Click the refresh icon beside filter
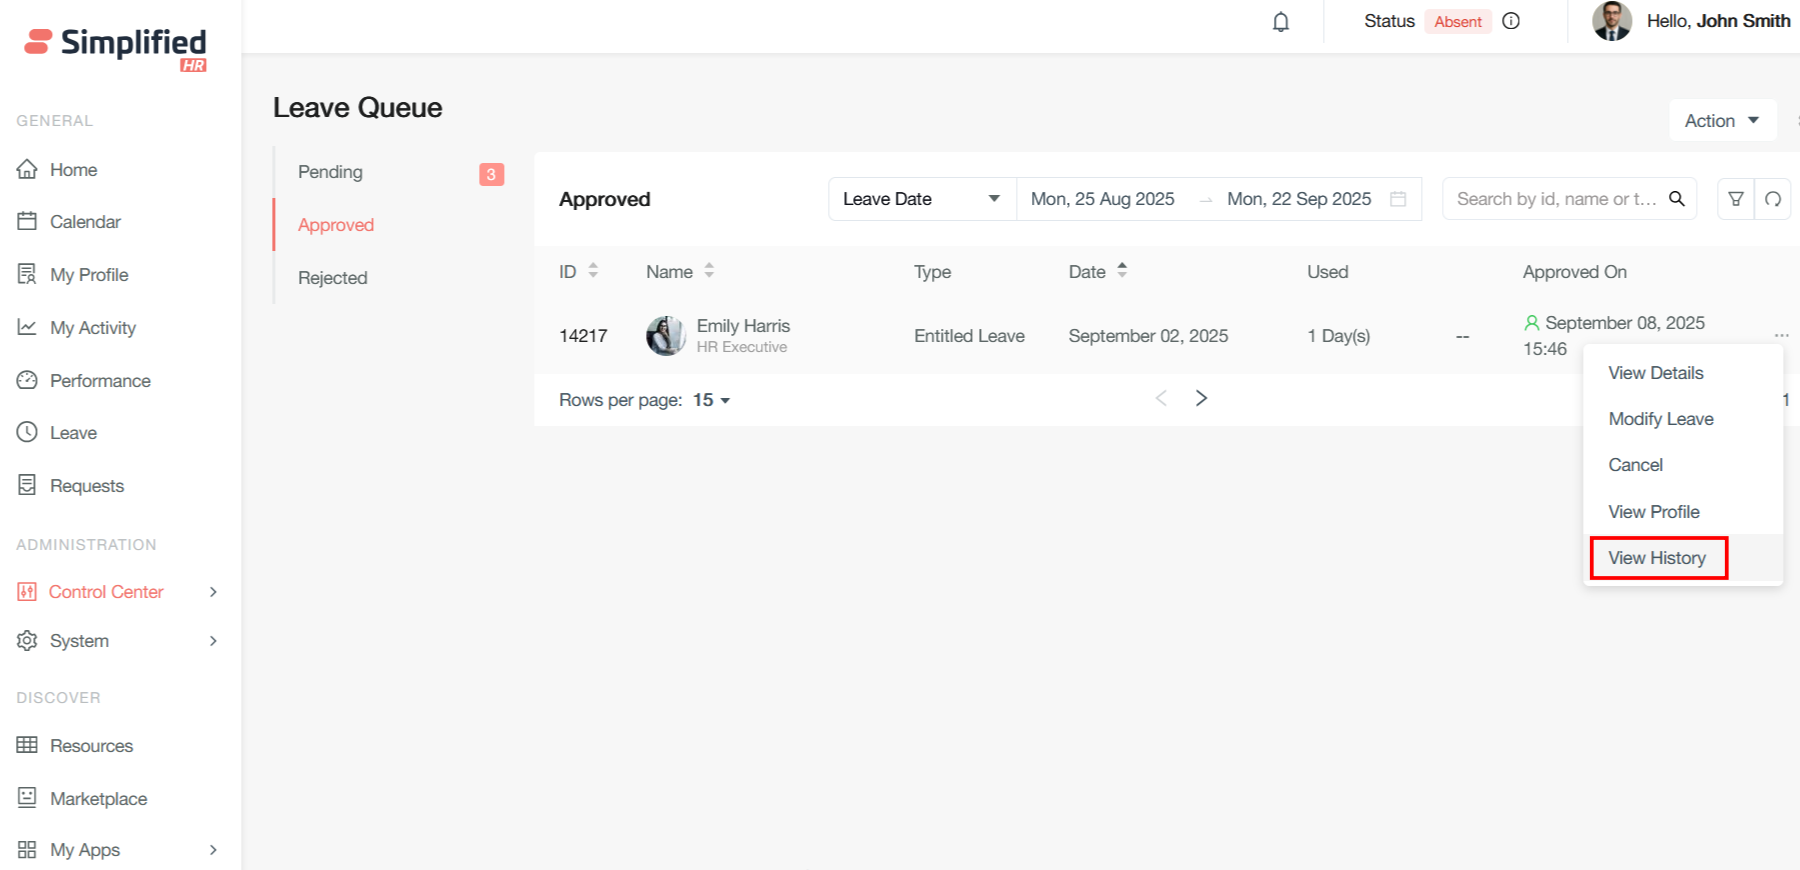The width and height of the screenshot is (1800, 870). point(1773,199)
